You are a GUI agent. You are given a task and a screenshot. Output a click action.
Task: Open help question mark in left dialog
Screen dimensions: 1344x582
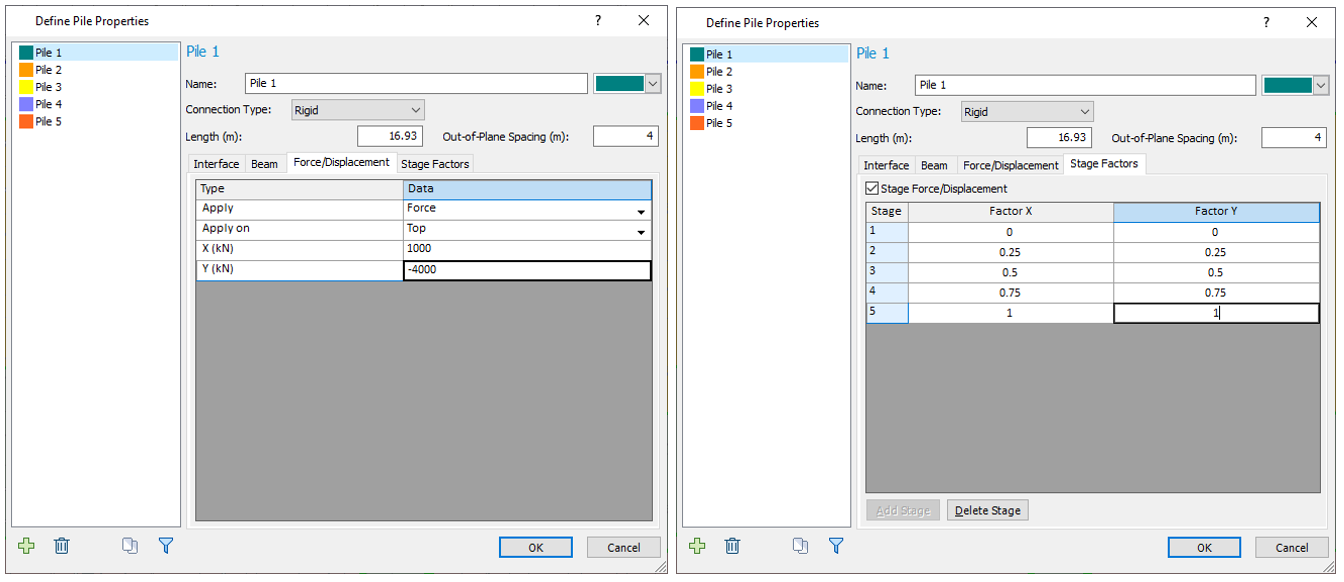click(598, 20)
